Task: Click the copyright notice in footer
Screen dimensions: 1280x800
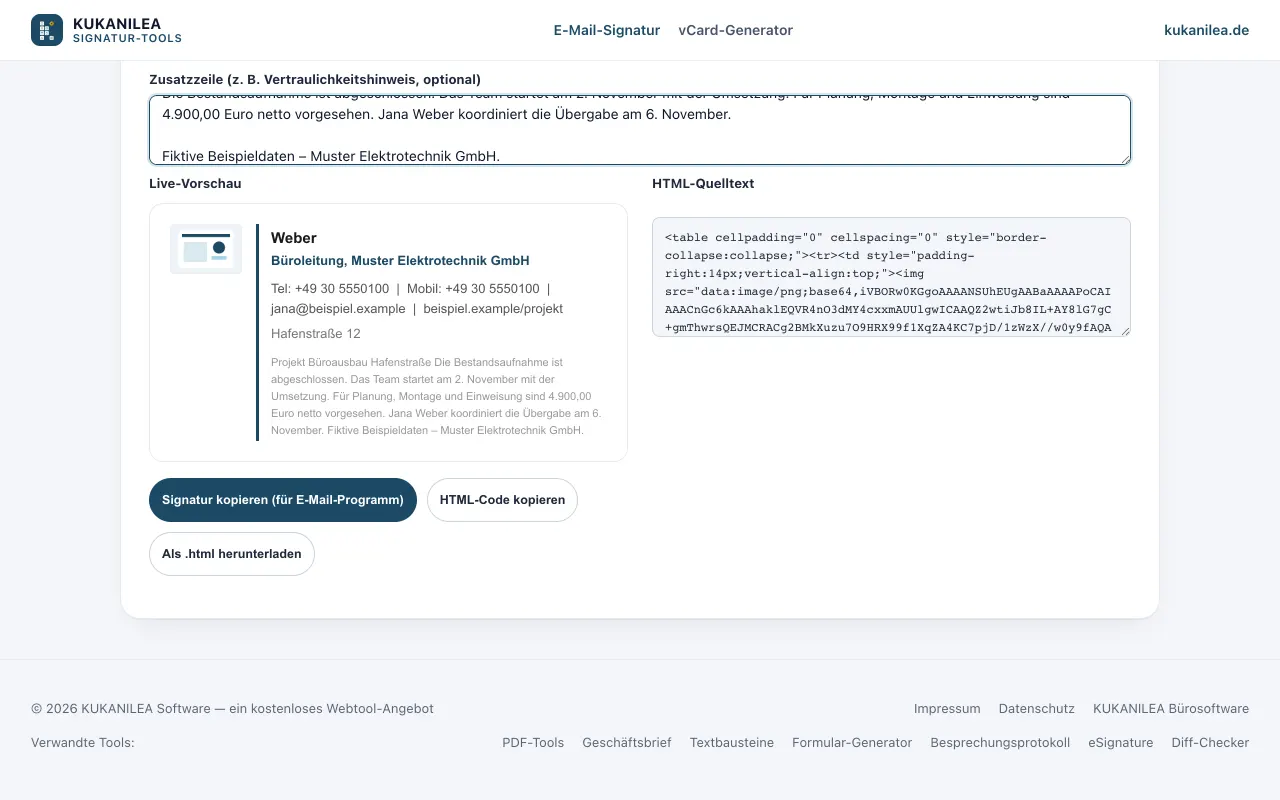Action: tap(232, 709)
